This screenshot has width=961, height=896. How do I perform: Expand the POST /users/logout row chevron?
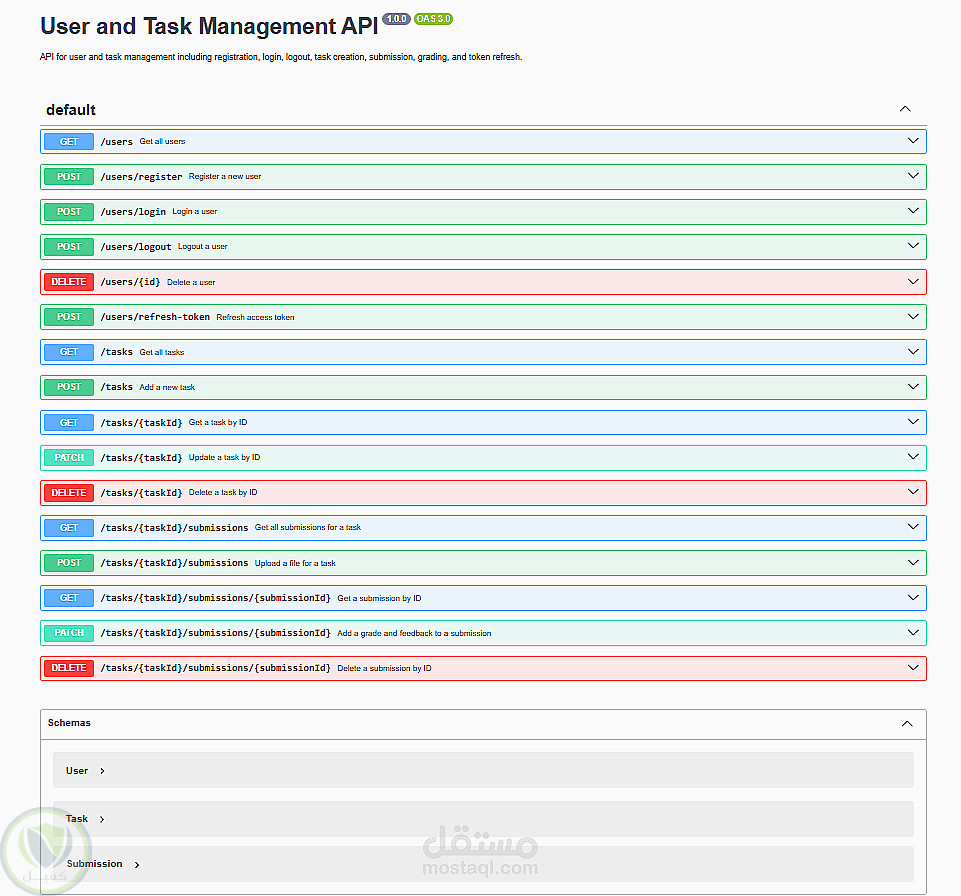point(913,246)
